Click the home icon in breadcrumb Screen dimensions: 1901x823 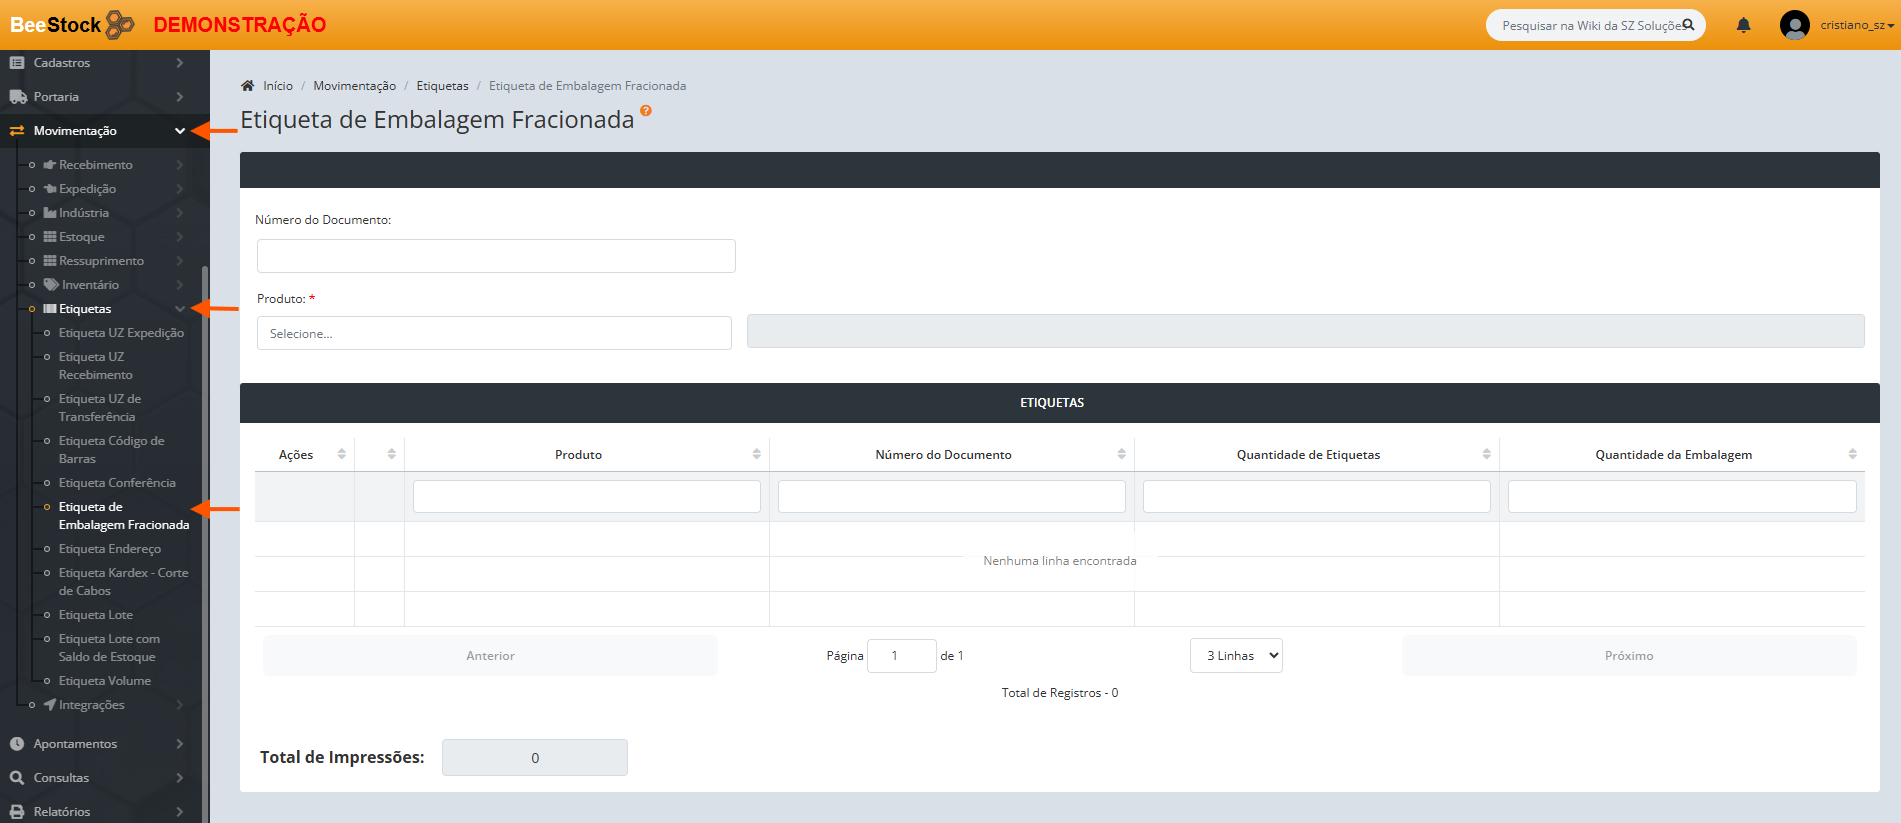pos(248,86)
